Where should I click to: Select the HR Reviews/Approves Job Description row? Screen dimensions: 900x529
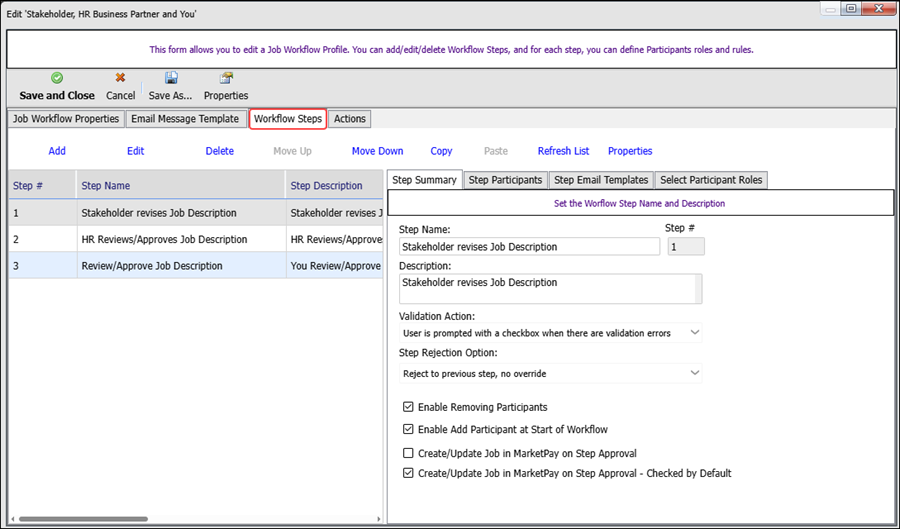click(x=164, y=240)
